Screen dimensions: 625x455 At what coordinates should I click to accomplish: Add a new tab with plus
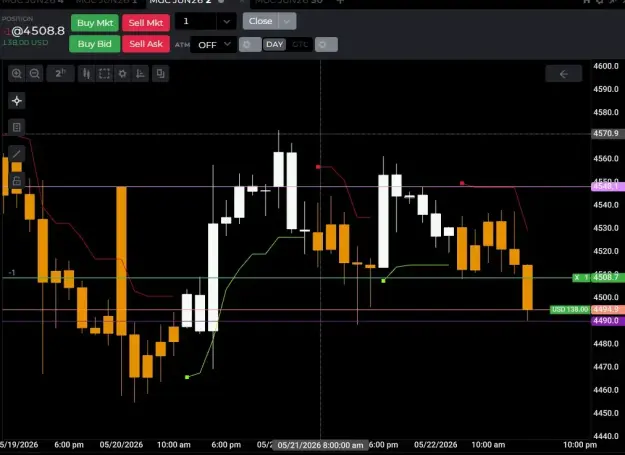point(340,2)
